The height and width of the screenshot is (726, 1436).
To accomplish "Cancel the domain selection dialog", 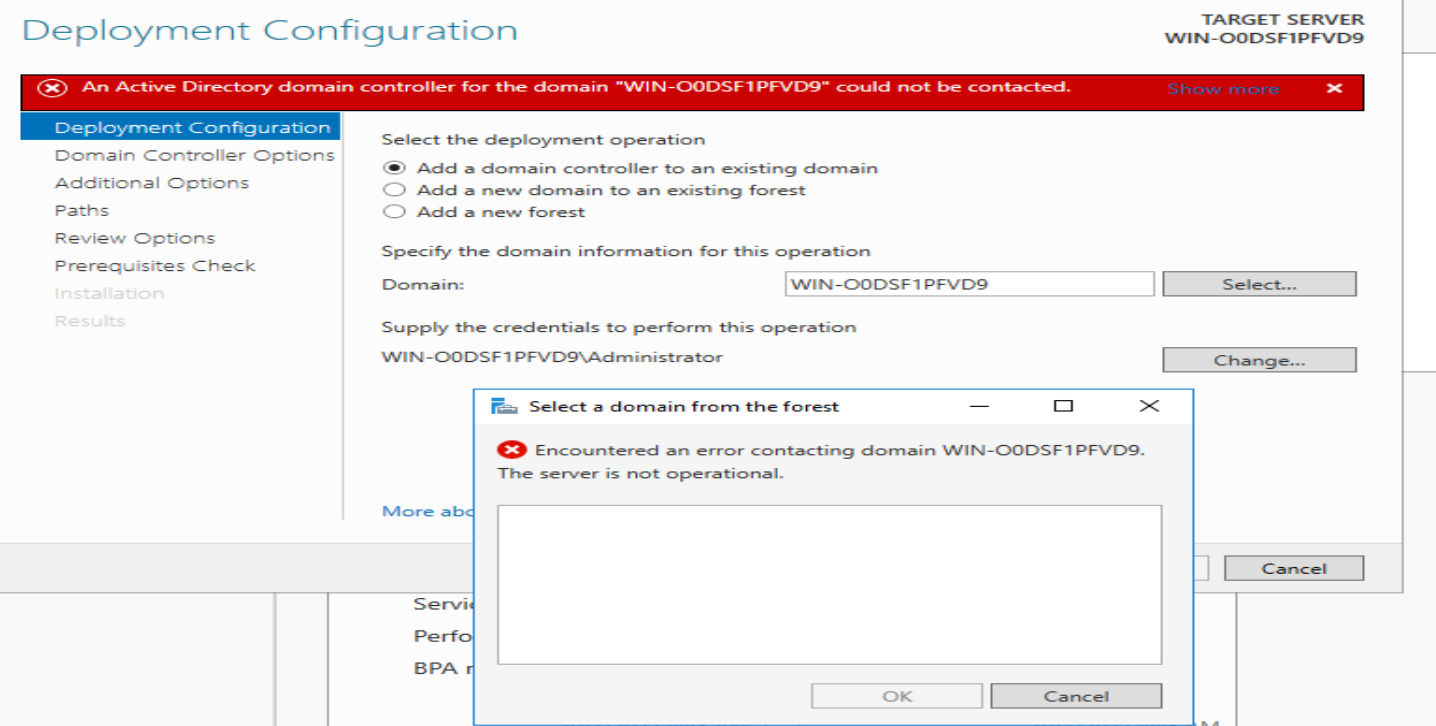I will click(1075, 695).
